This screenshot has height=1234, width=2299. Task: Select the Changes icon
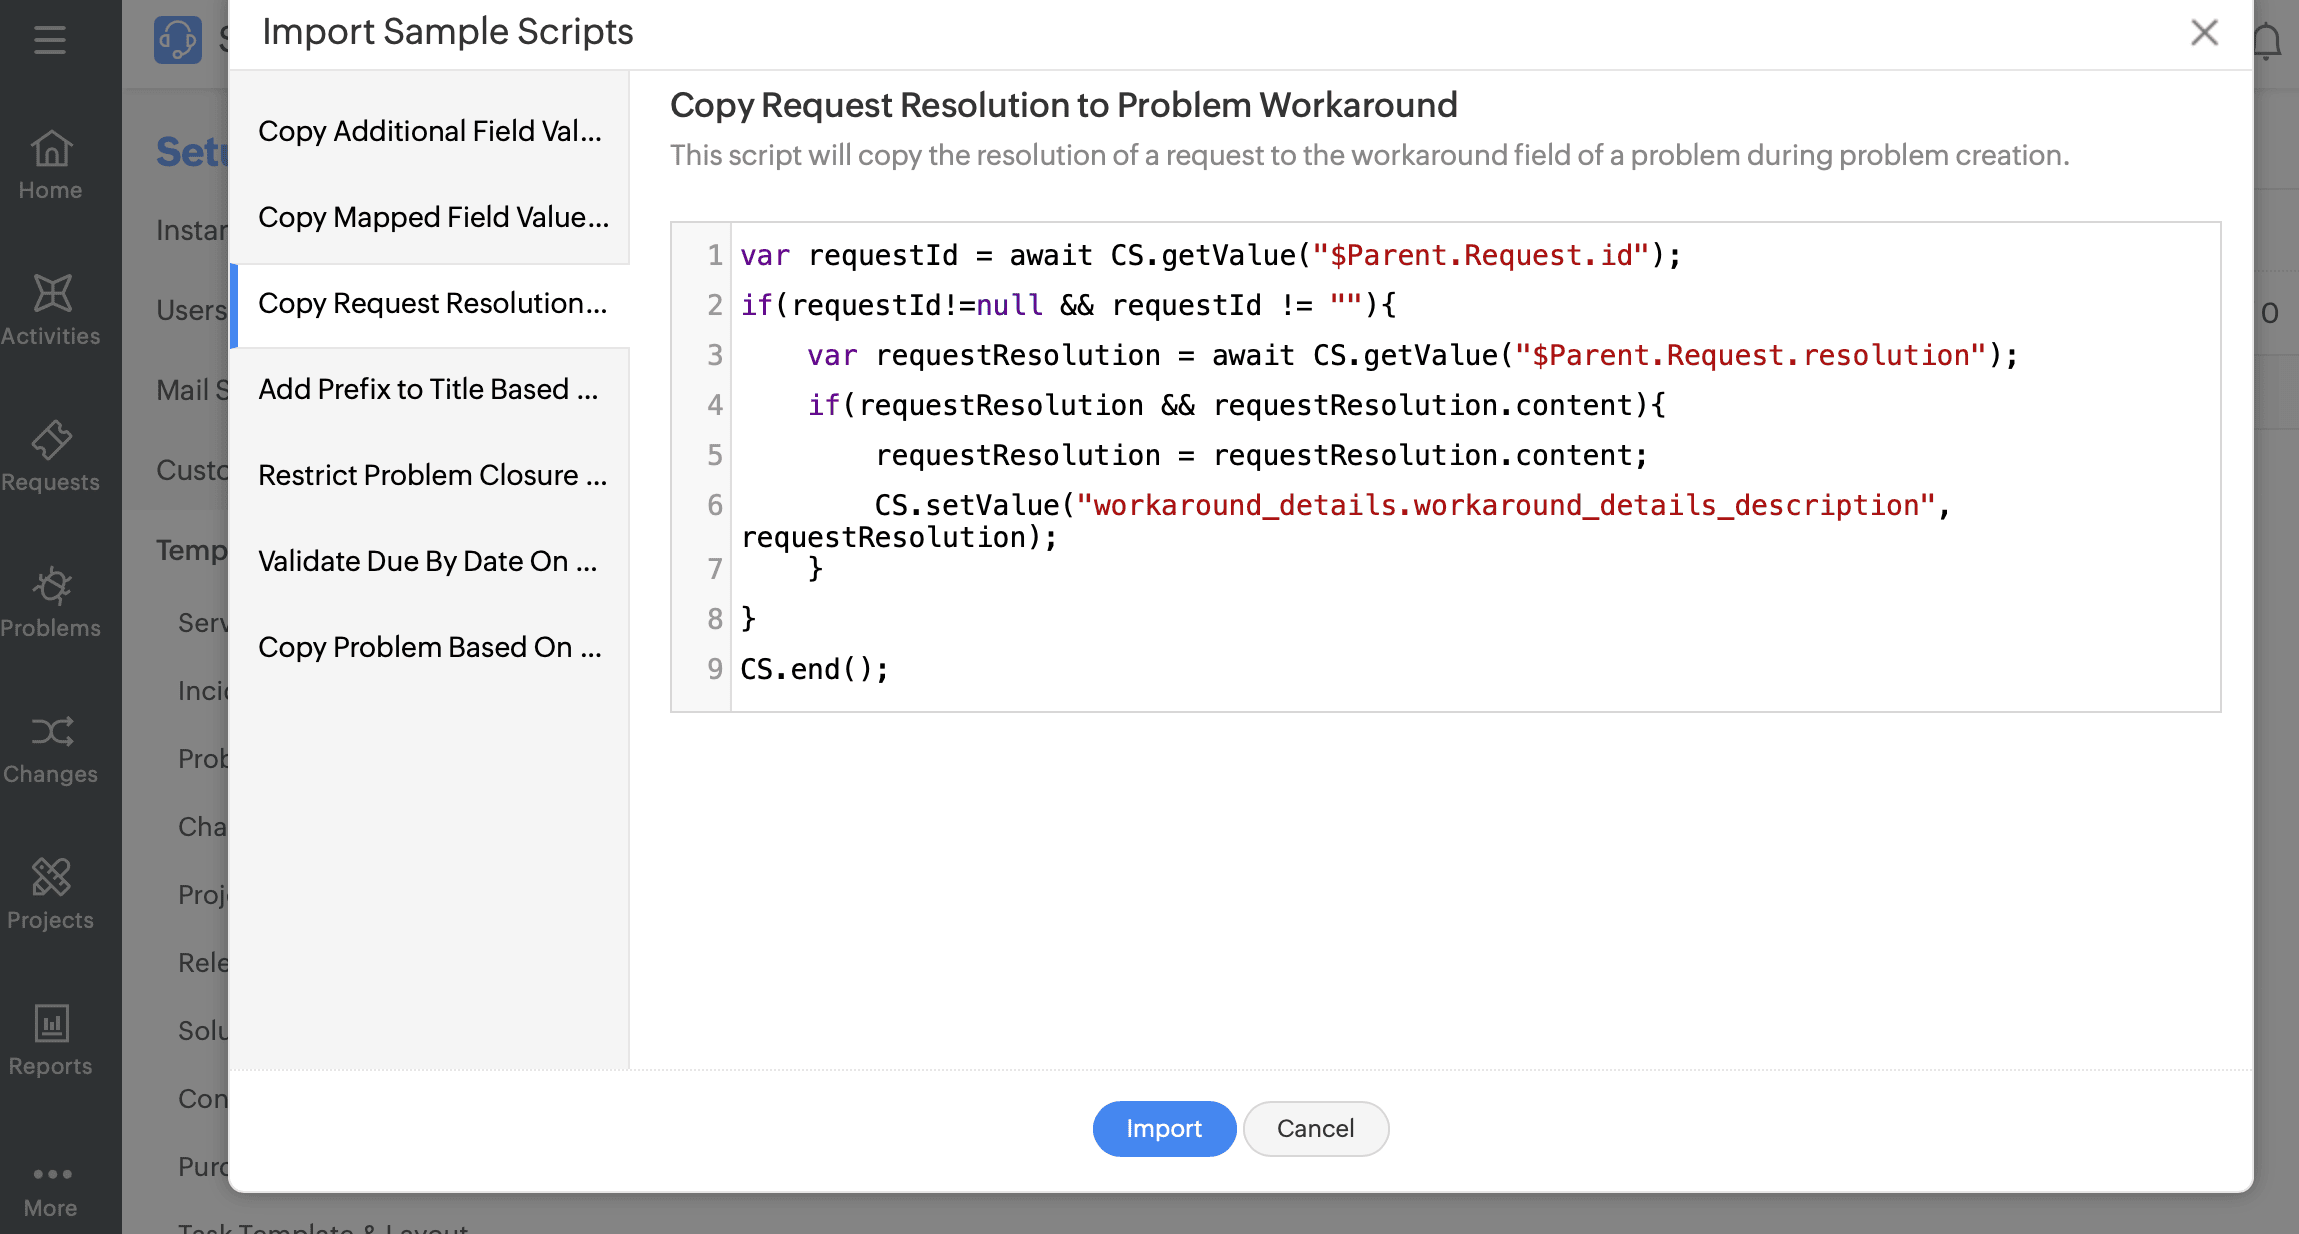(50, 745)
